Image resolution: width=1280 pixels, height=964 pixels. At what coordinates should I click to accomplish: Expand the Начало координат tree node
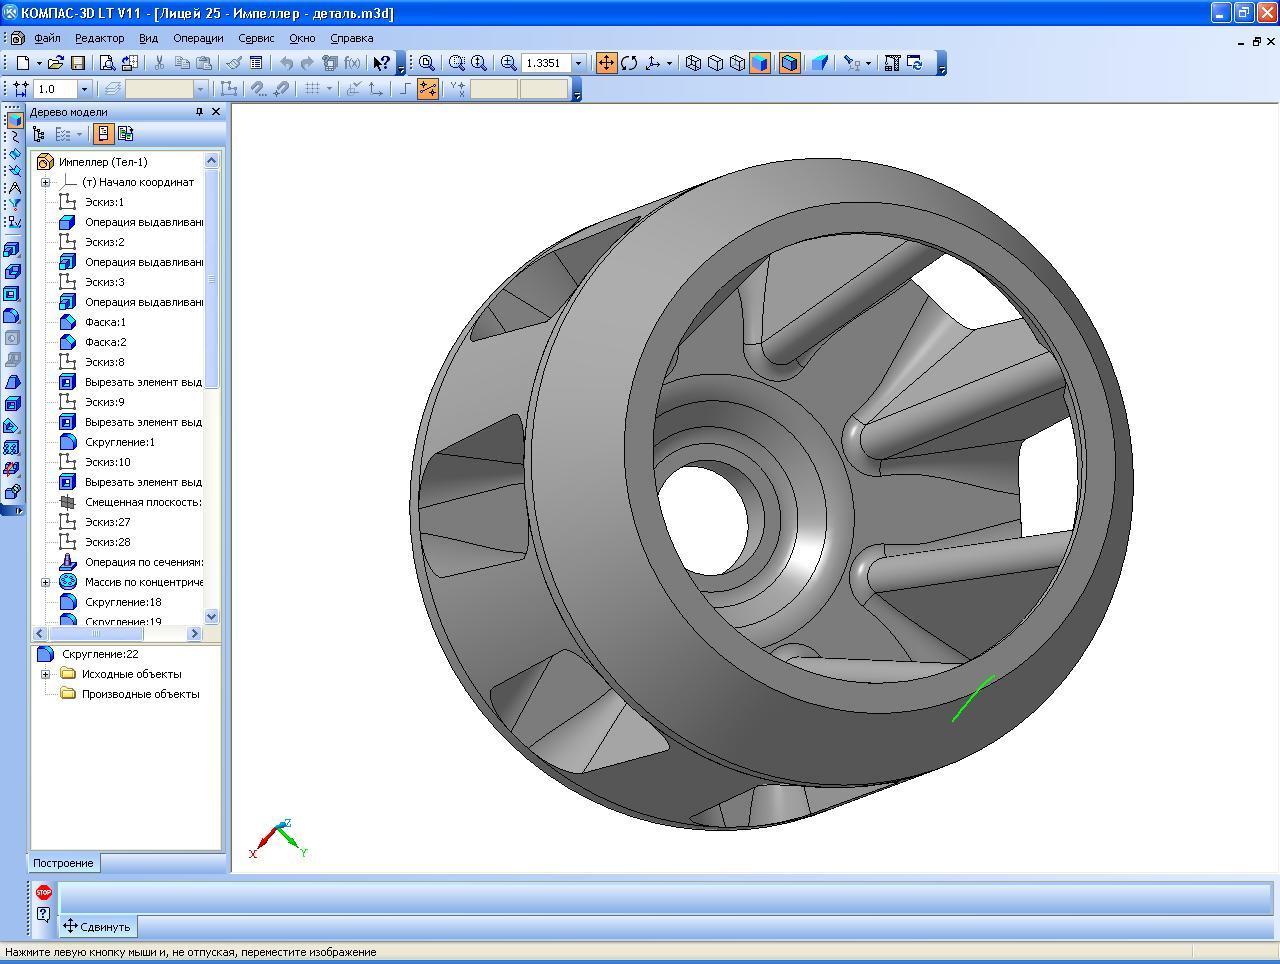click(x=45, y=182)
